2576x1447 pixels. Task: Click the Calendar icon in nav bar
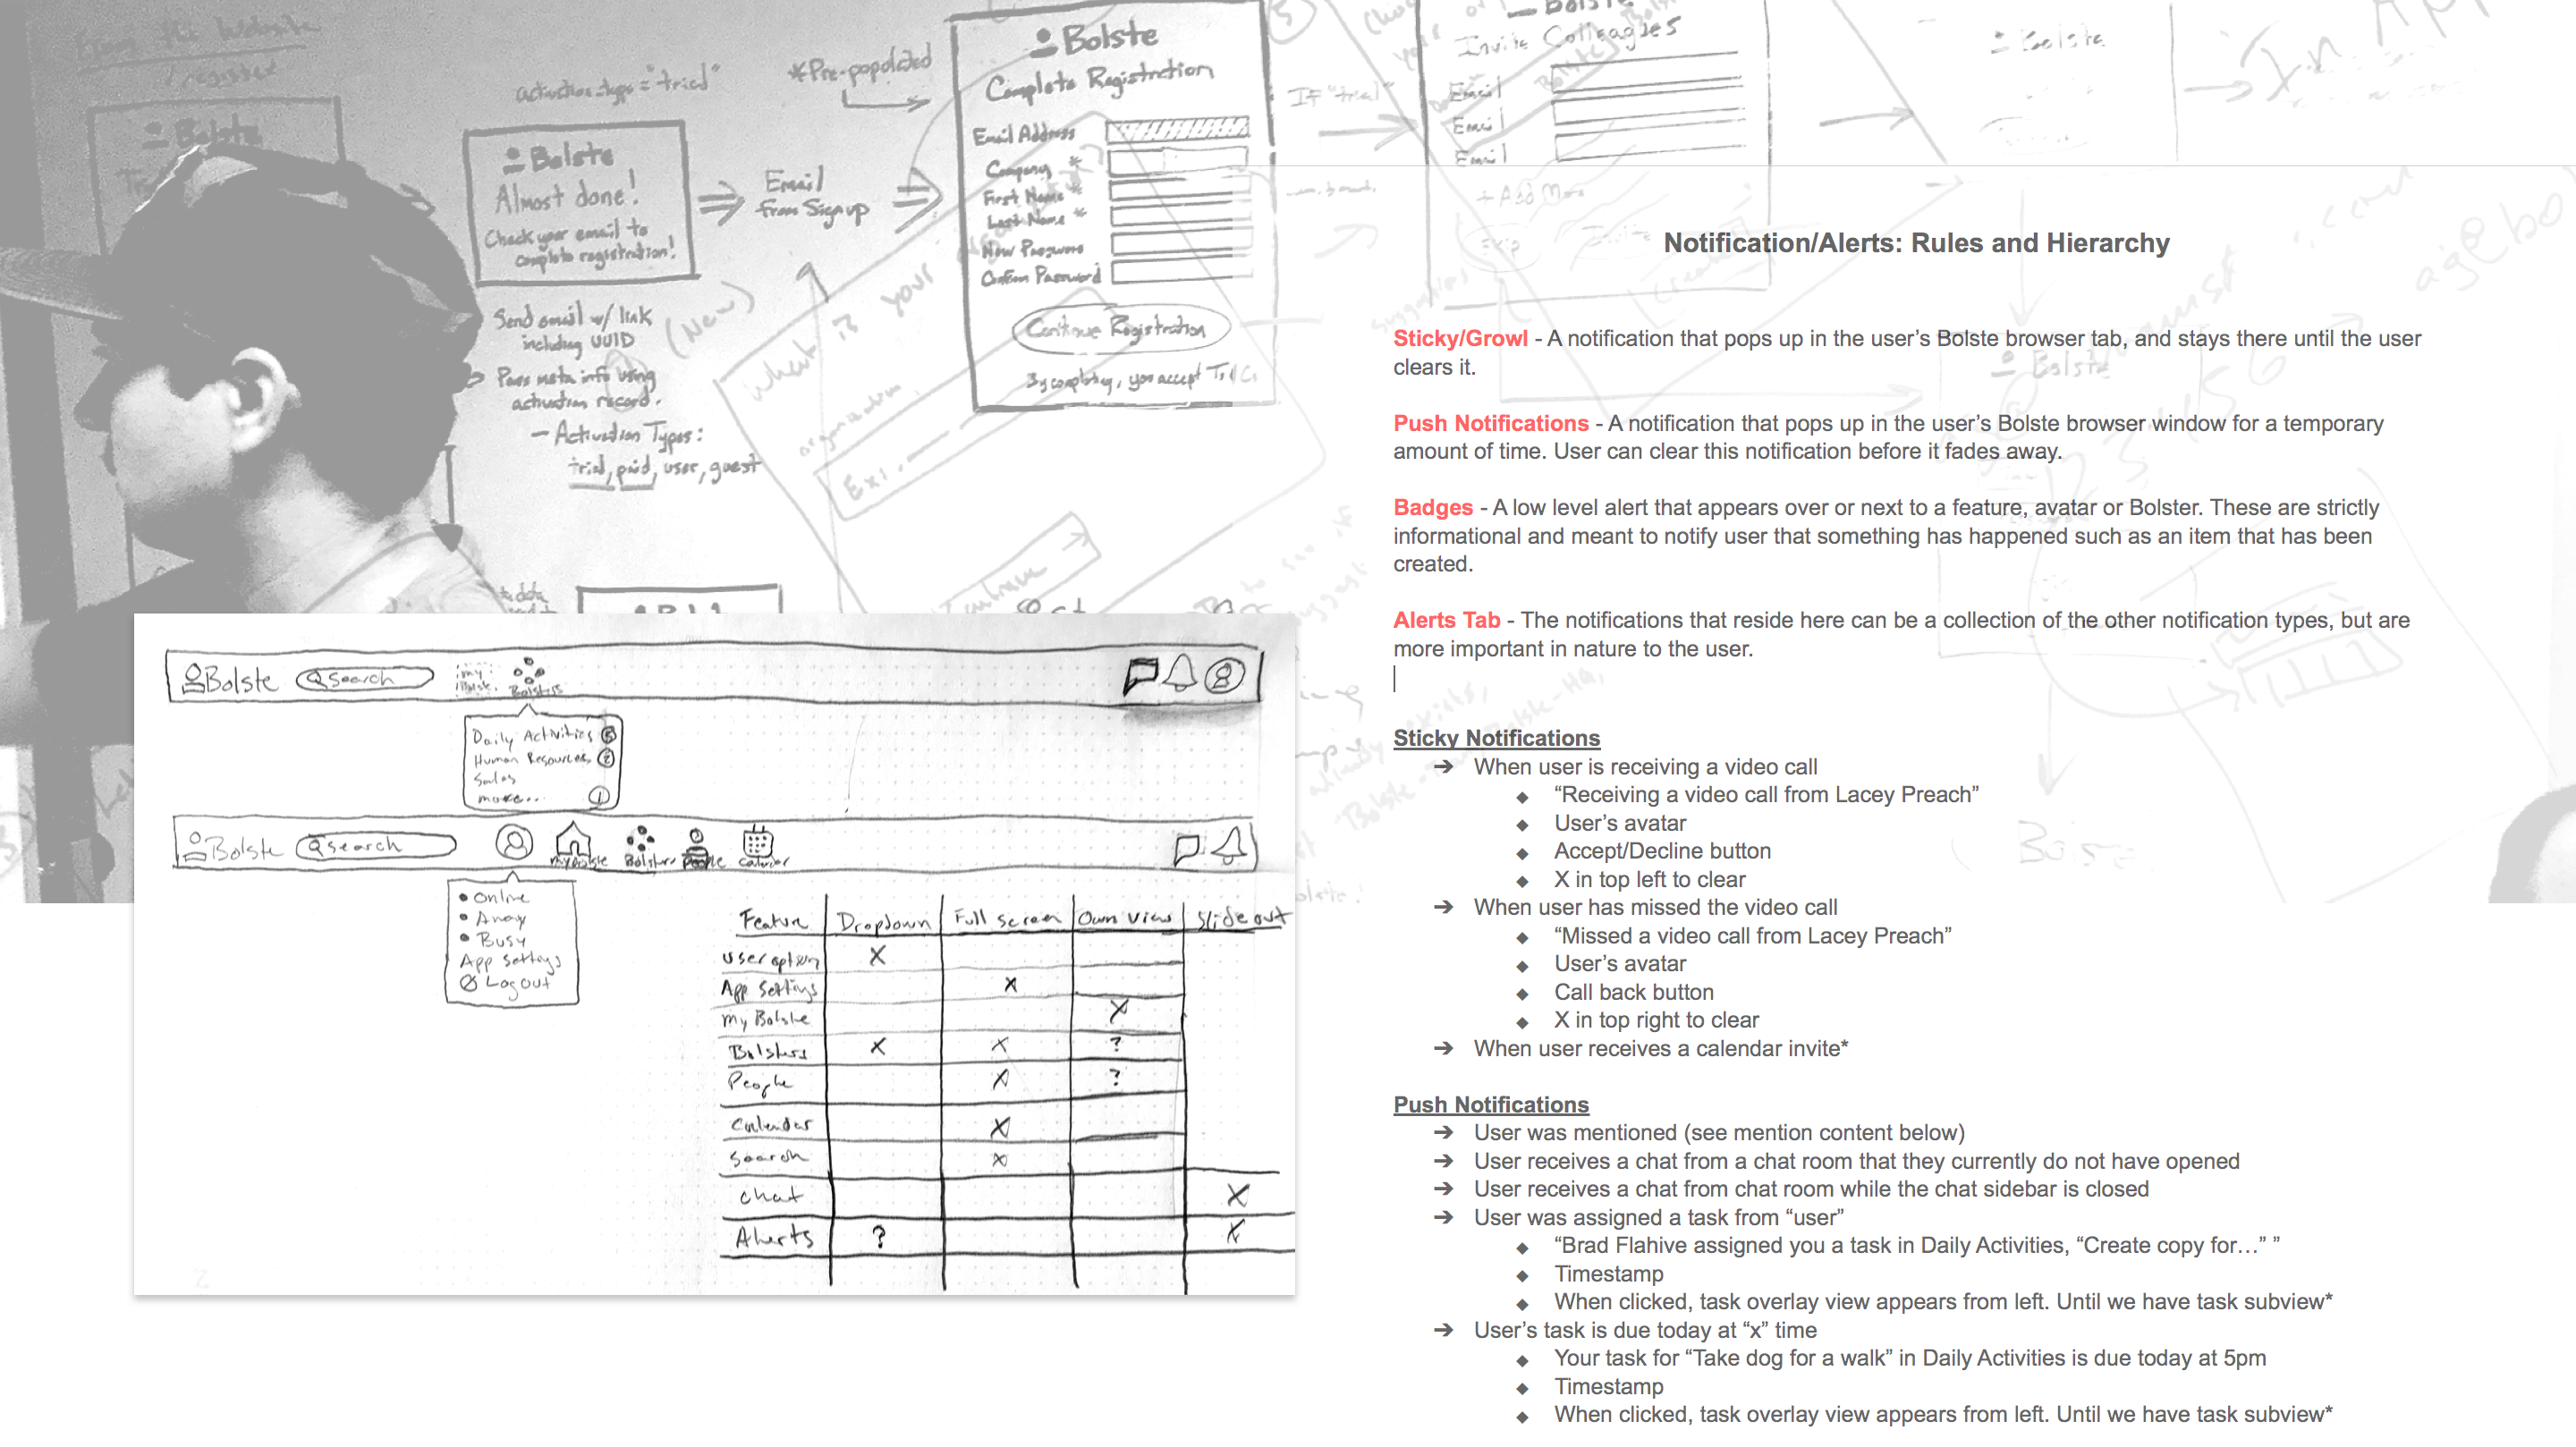[758, 844]
